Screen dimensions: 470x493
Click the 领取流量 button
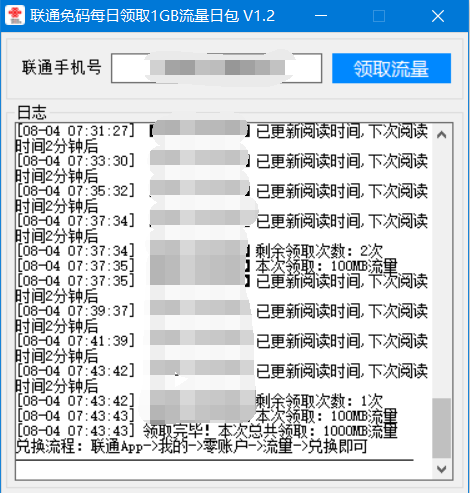pyautogui.click(x=391, y=68)
